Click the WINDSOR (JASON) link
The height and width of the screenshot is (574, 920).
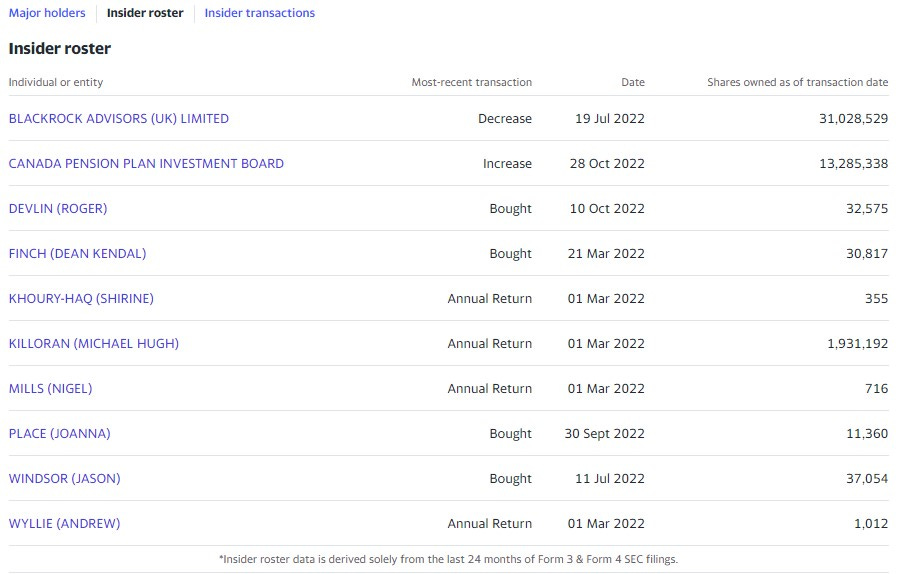(x=65, y=478)
